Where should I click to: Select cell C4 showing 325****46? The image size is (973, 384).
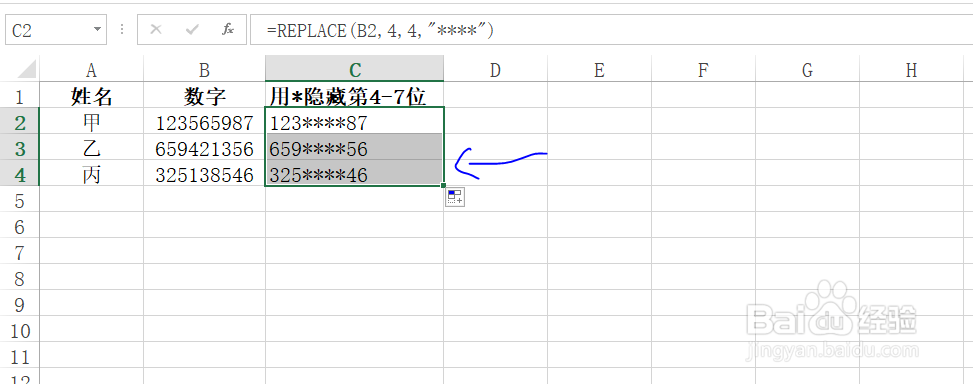pos(354,174)
